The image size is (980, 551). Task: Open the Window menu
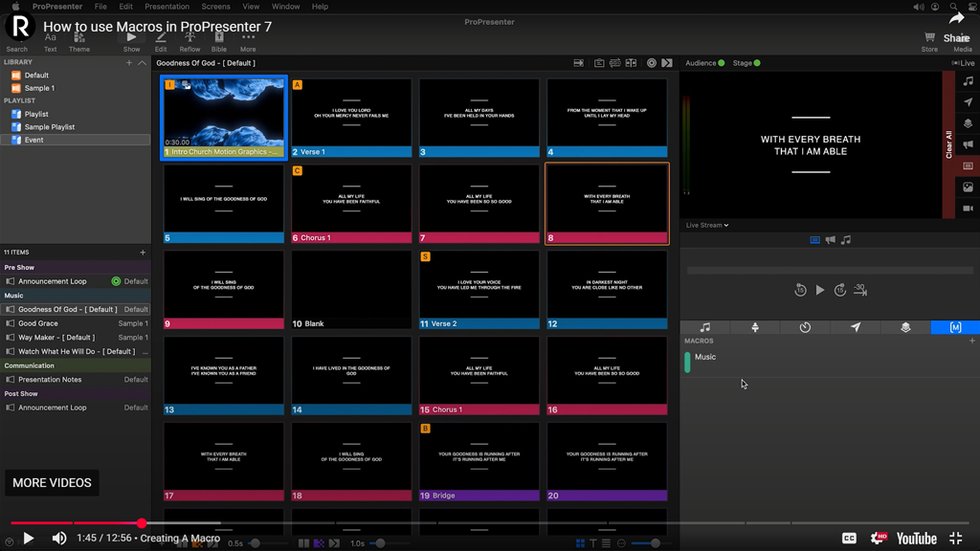(286, 6)
